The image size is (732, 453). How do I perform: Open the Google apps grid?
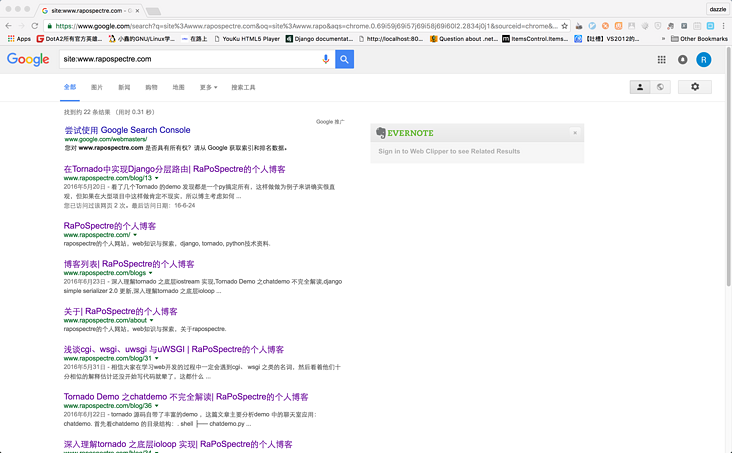click(x=661, y=60)
